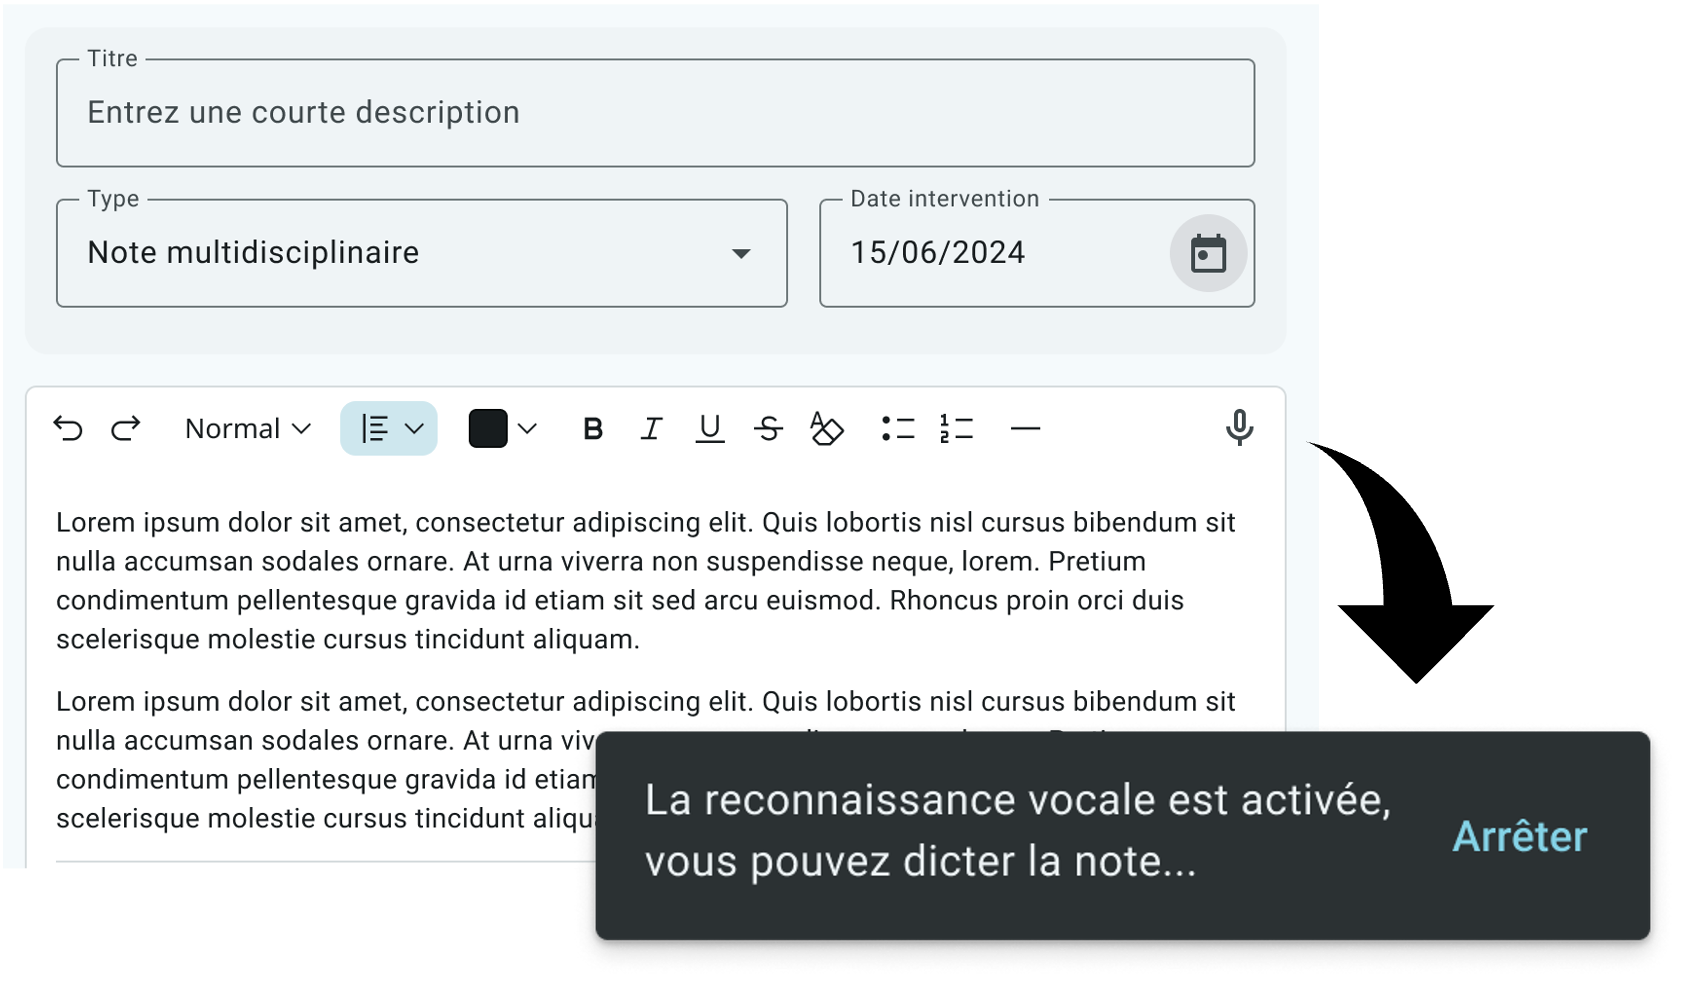Clear text formatting with the eraser icon
This screenshot has height=990, width=1686.
coord(826,428)
